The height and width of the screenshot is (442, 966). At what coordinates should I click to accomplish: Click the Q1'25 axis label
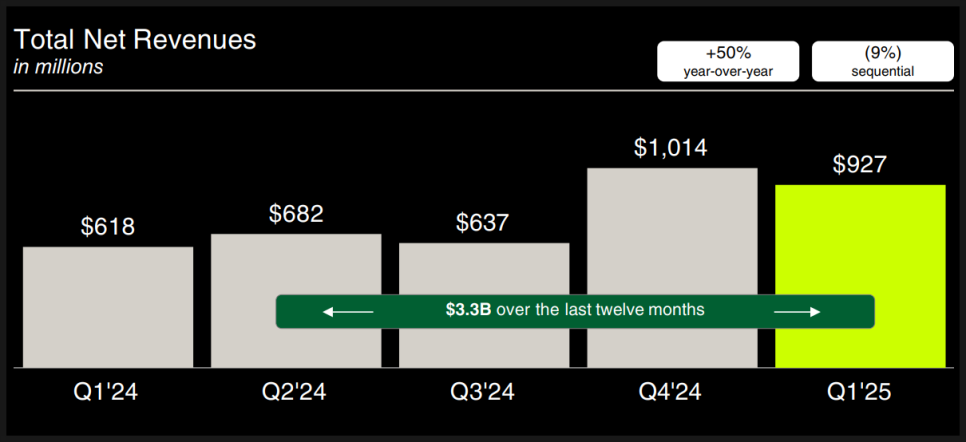pos(861,392)
